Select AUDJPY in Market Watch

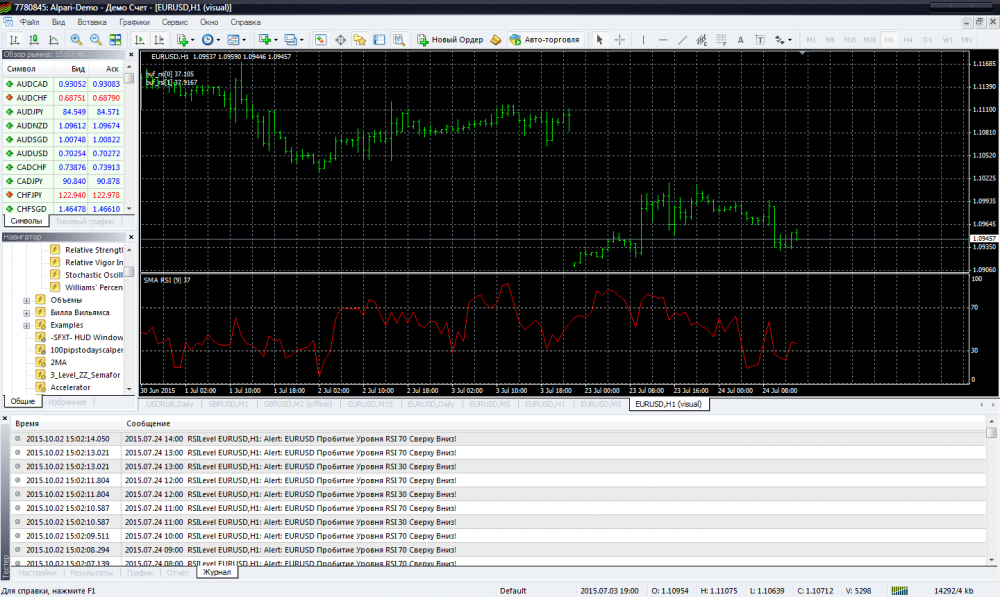point(32,112)
